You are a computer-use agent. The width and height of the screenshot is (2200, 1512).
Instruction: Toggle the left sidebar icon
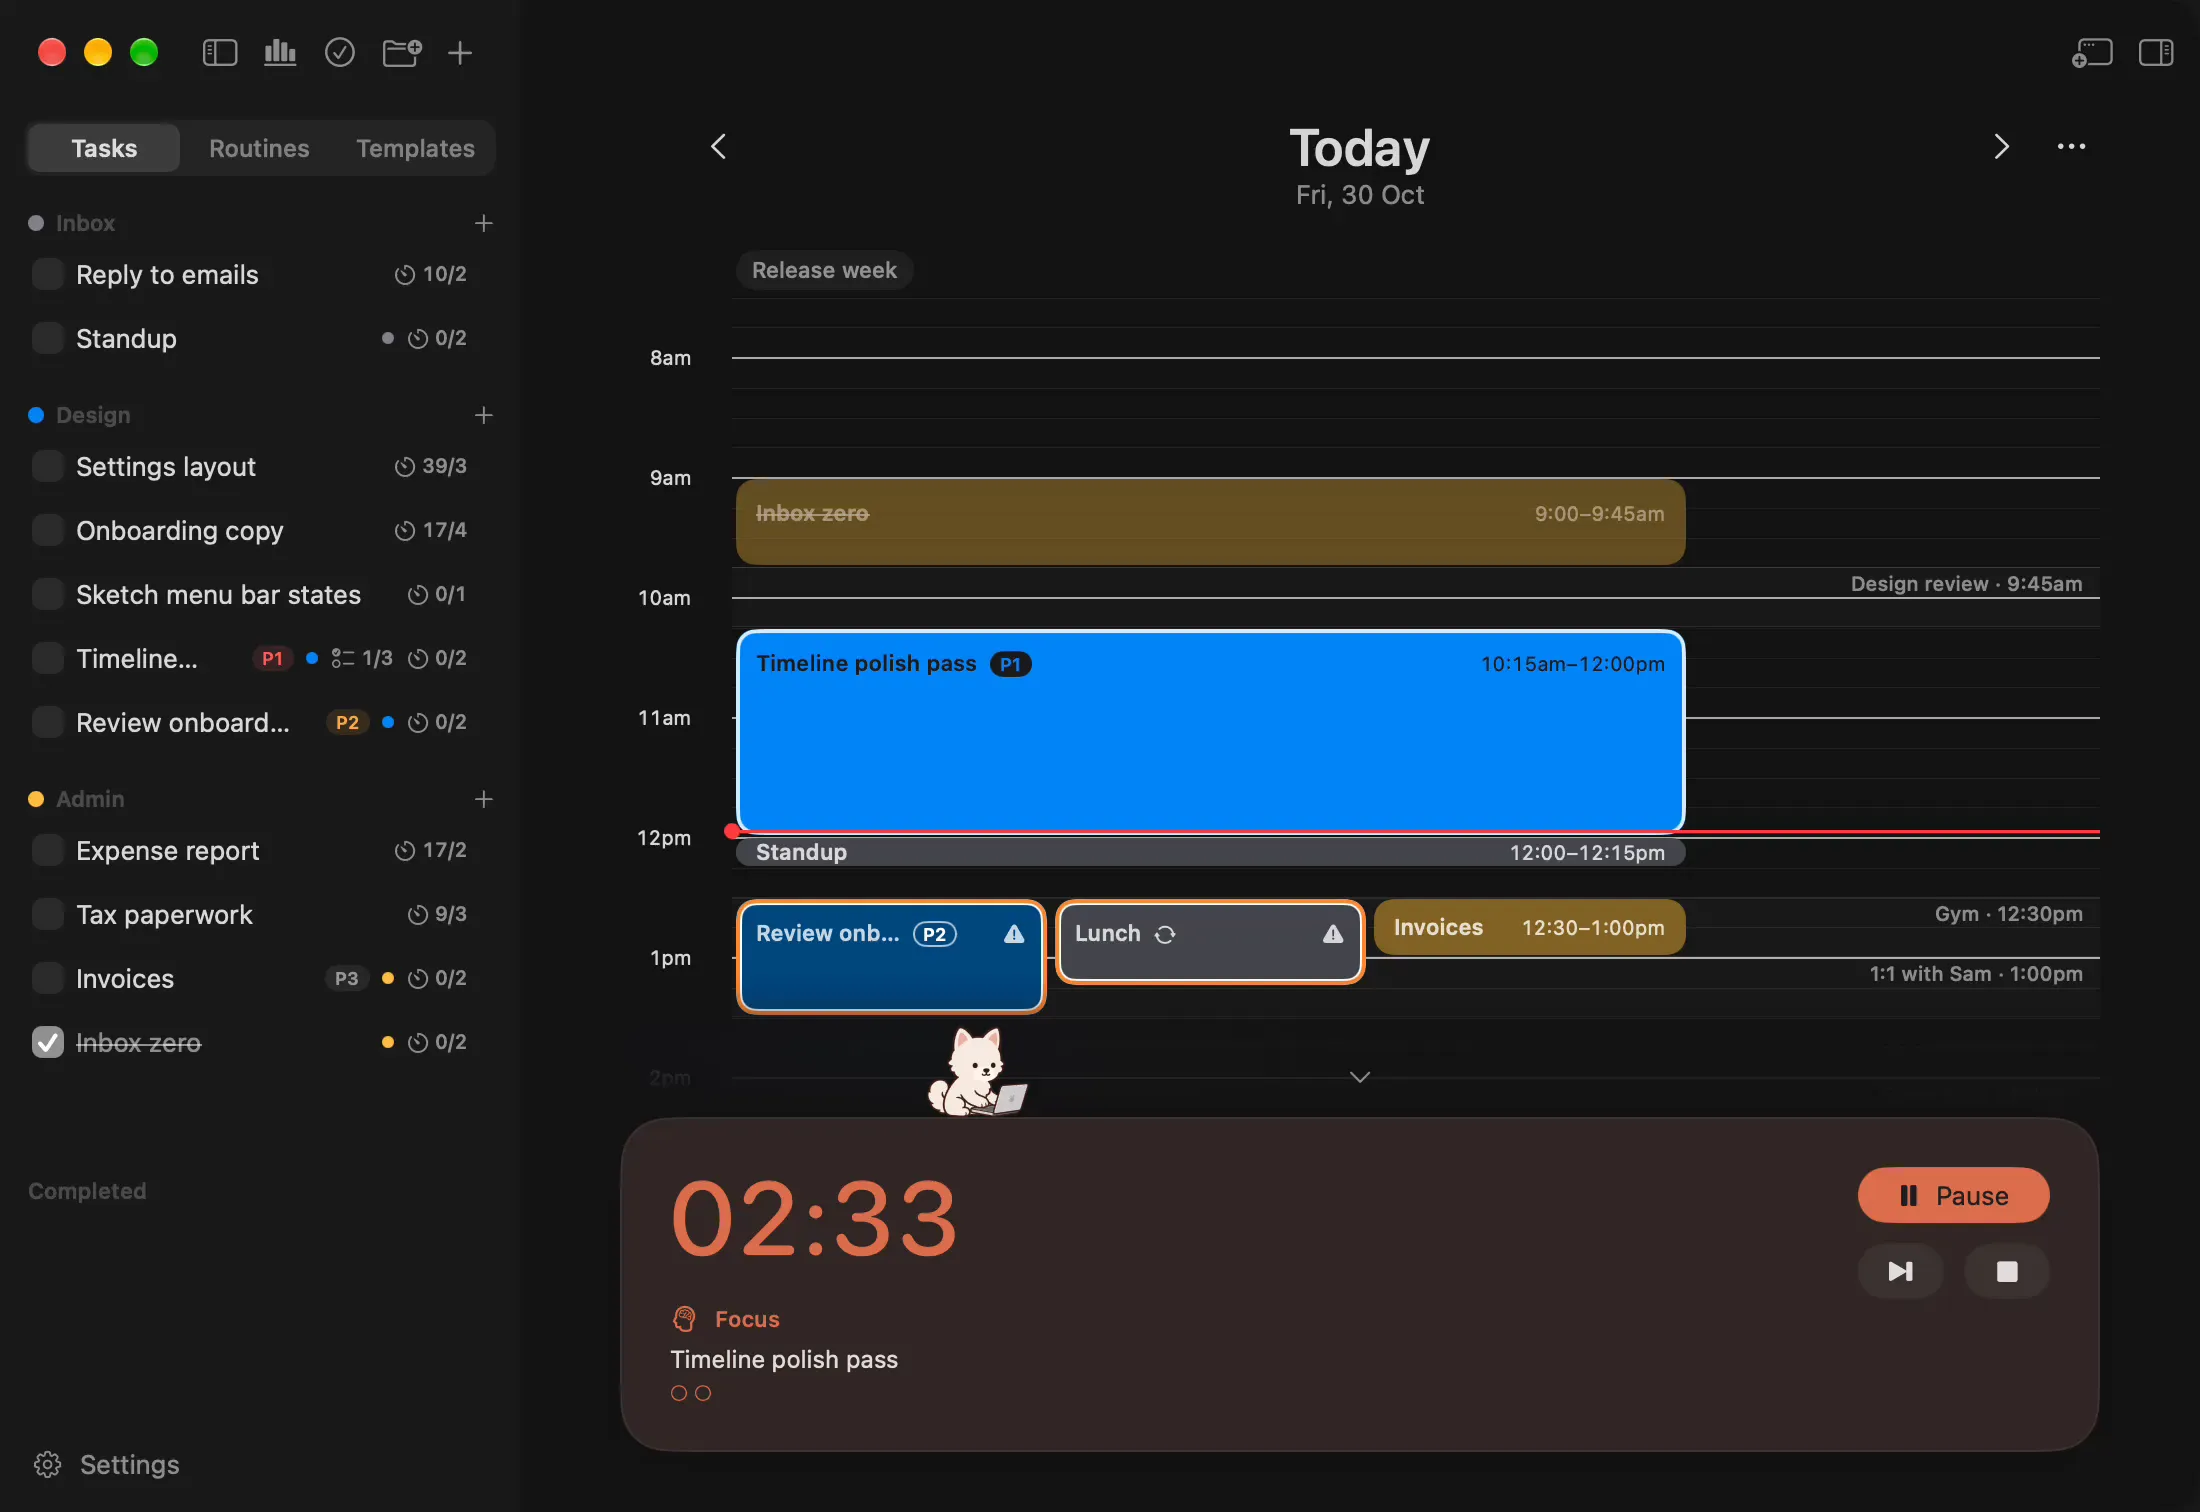[219, 53]
